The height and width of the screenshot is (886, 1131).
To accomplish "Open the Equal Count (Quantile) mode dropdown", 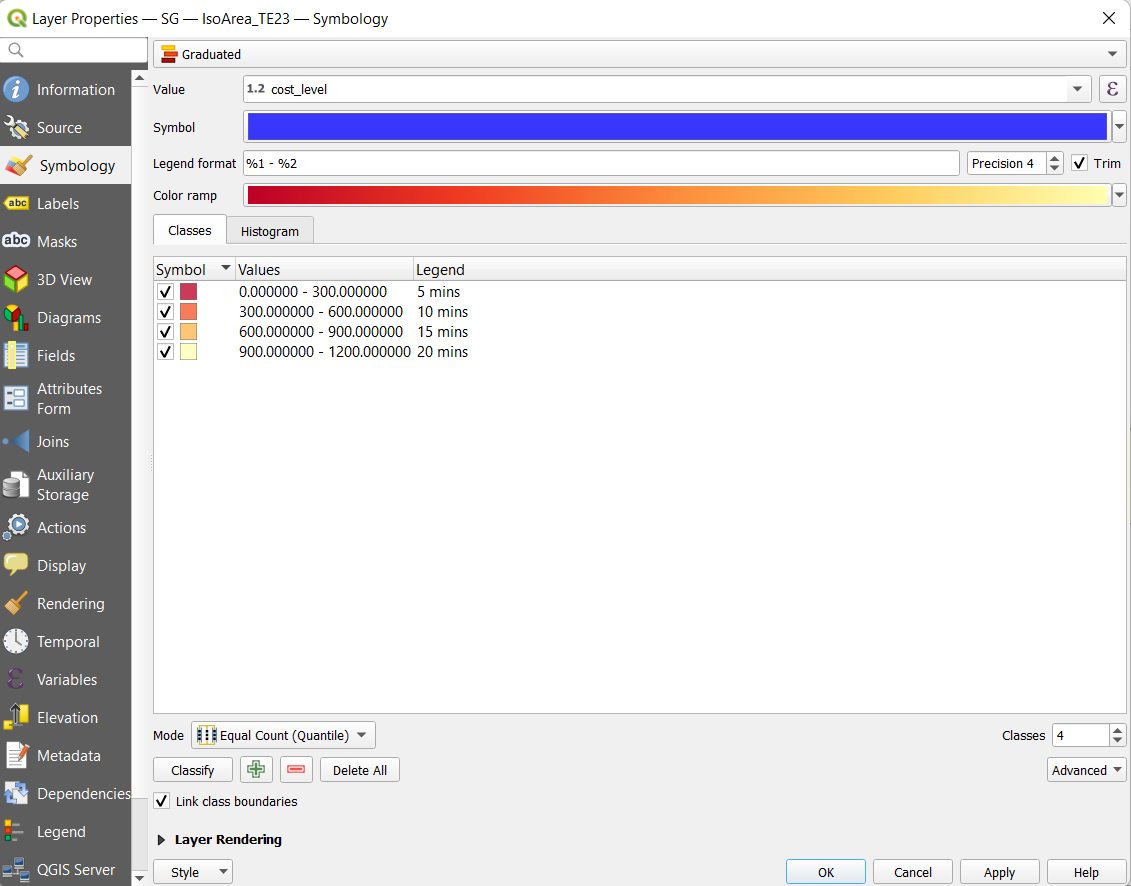I will pyautogui.click(x=283, y=735).
